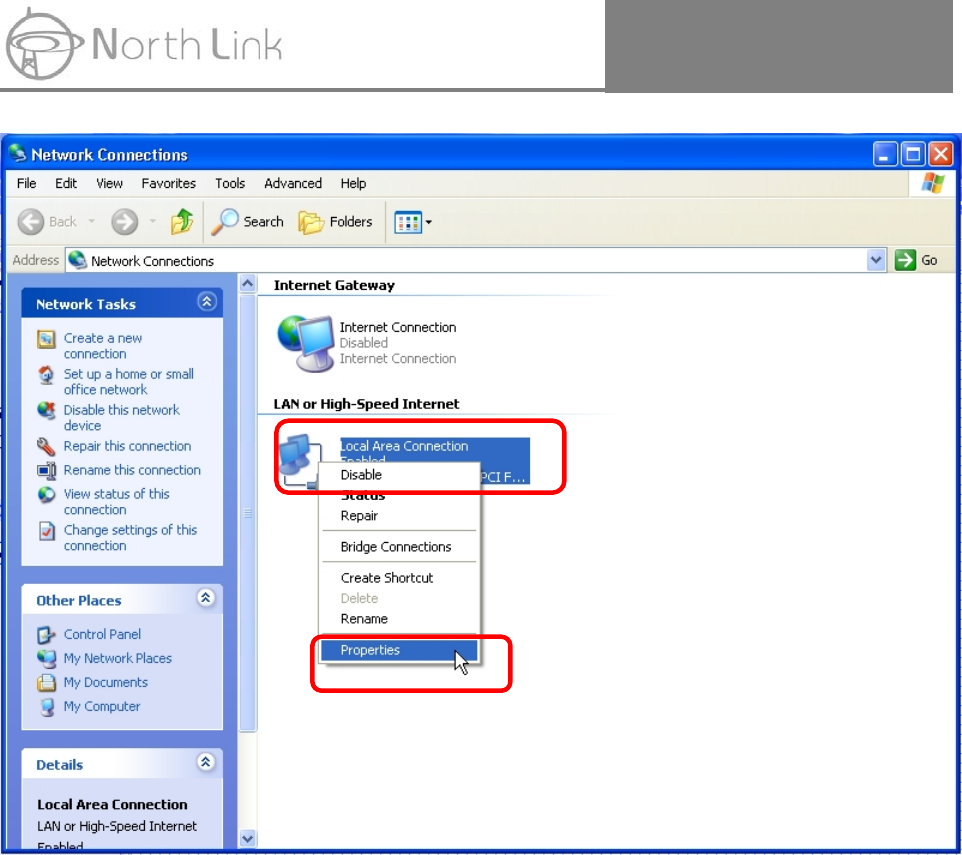Click Rename this connection link
The height and width of the screenshot is (855, 962).
132,470
